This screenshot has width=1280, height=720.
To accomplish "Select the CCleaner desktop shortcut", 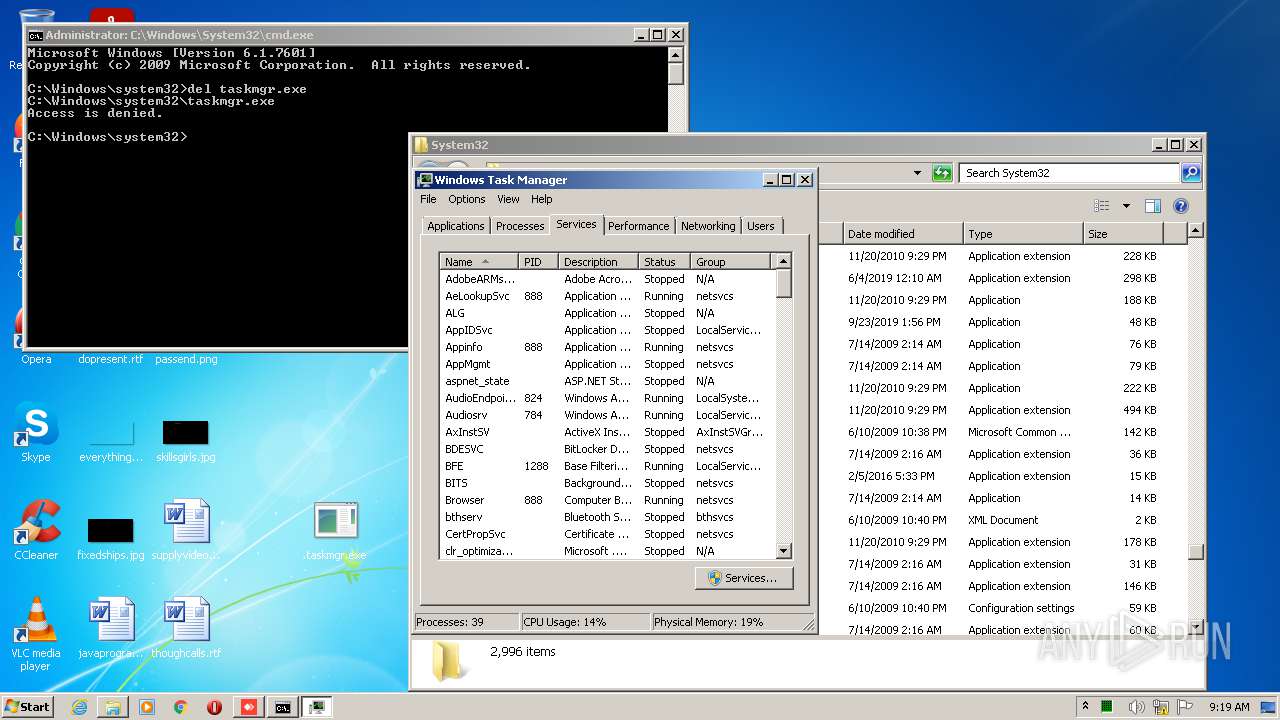I will [36, 530].
